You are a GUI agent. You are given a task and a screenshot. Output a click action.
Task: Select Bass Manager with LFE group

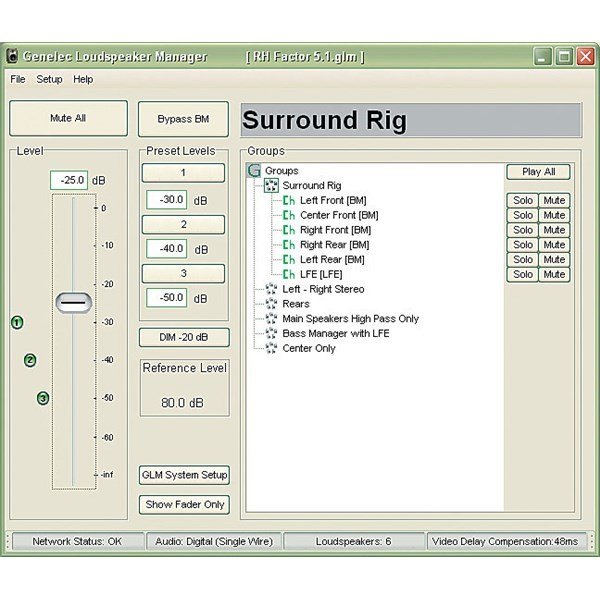coord(336,333)
